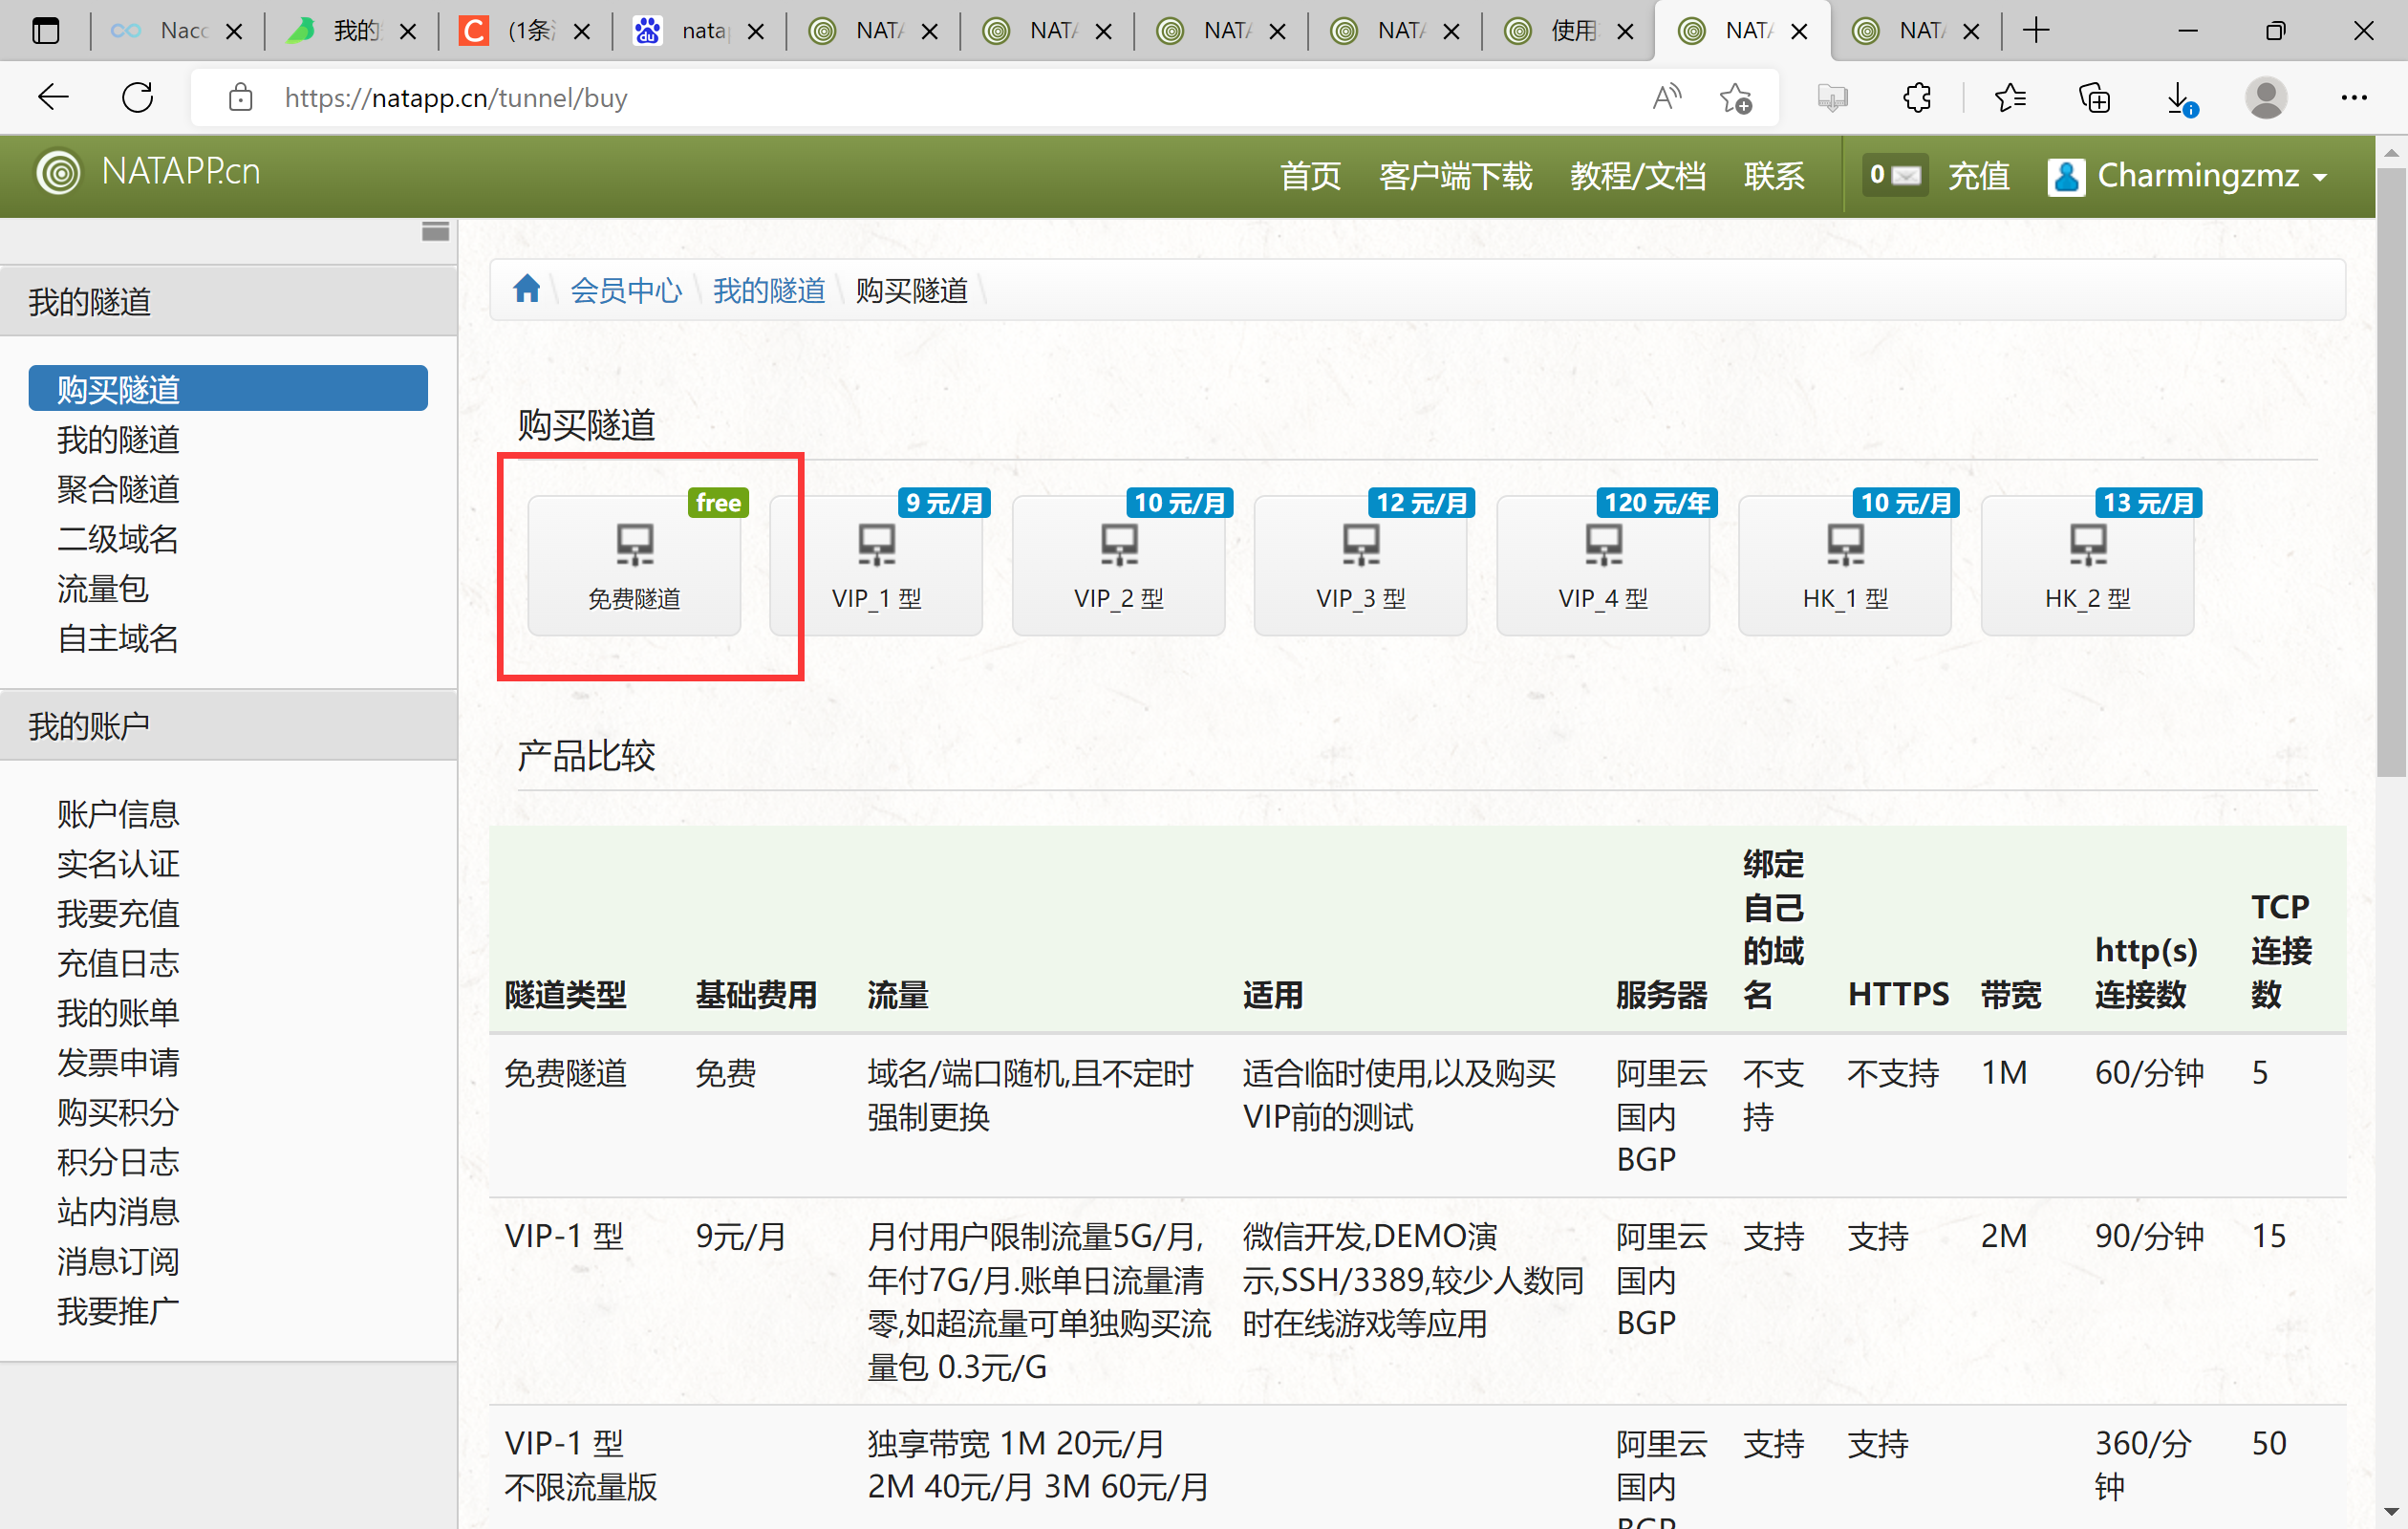Select the 免费隧道 free tunnel card

(x=634, y=566)
